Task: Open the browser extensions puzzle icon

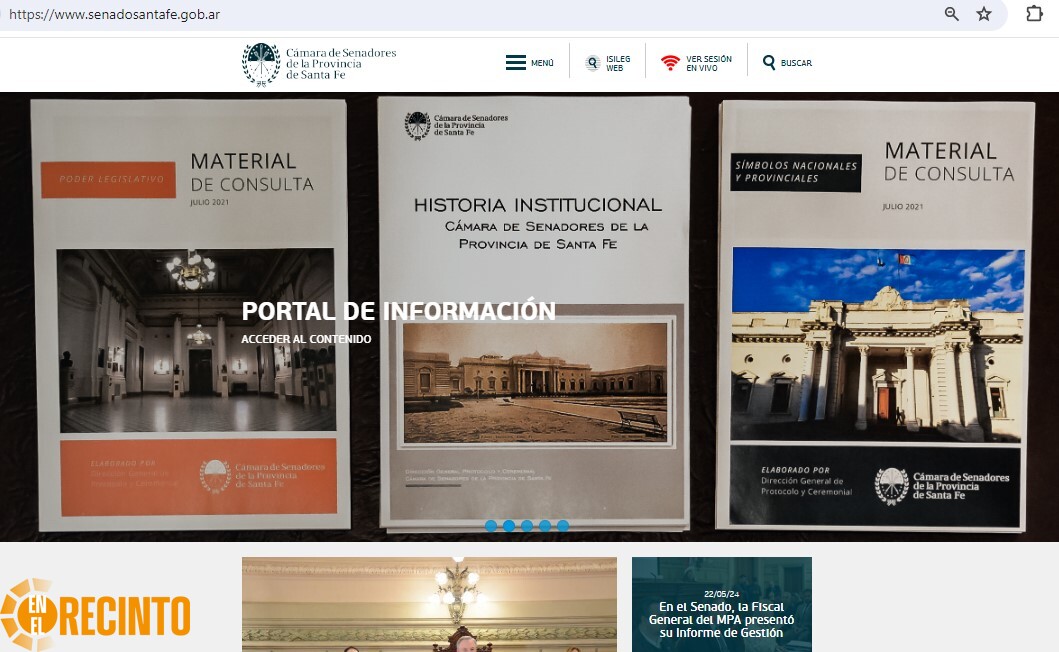Action: [x=1034, y=14]
